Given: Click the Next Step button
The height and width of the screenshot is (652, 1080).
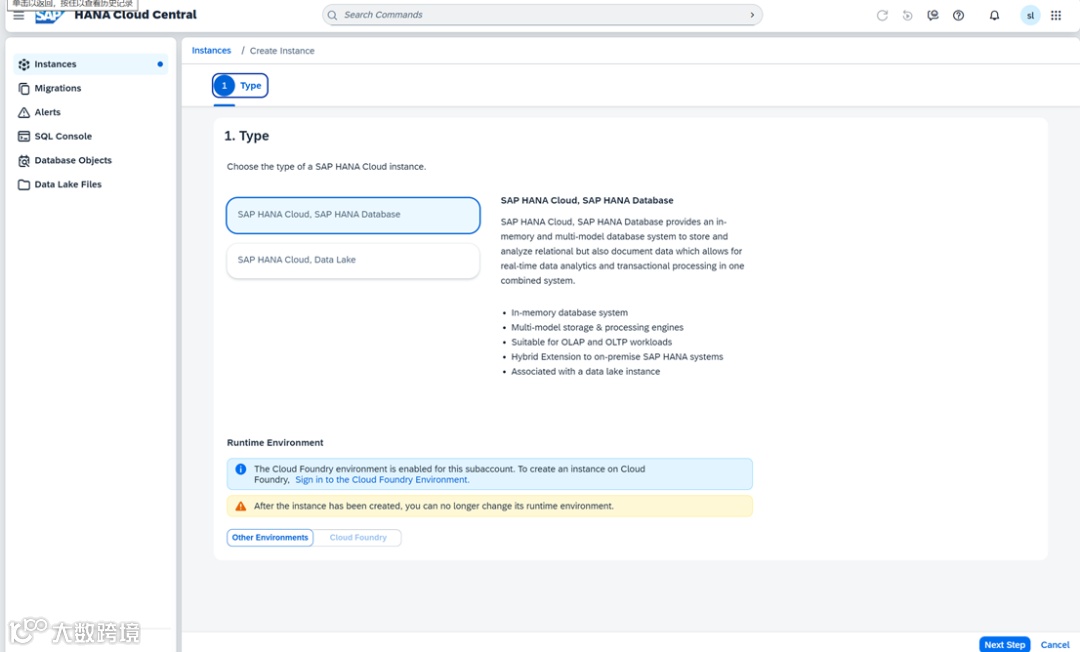Looking at the screenshot, I should coord(1004,644).
